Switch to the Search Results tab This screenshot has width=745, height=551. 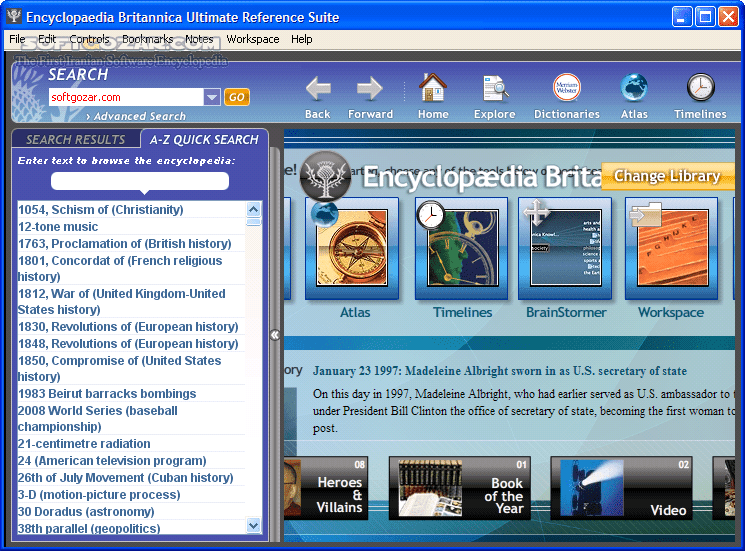pos(76,139)
